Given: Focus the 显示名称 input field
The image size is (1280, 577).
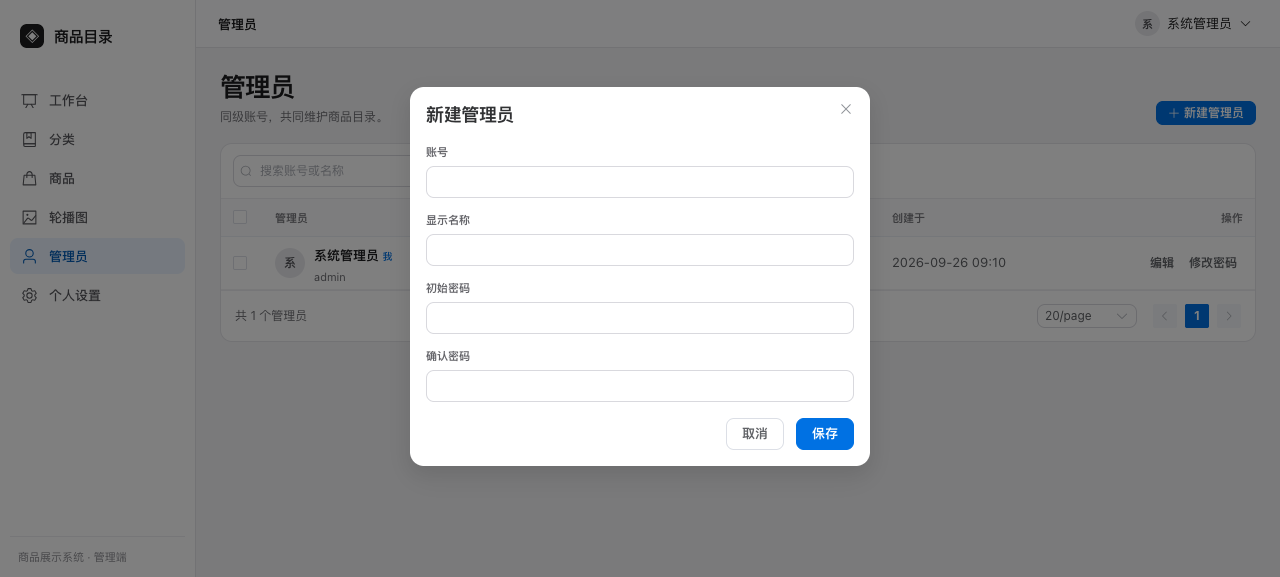Looking at the screenshot, I should [640, 250].
